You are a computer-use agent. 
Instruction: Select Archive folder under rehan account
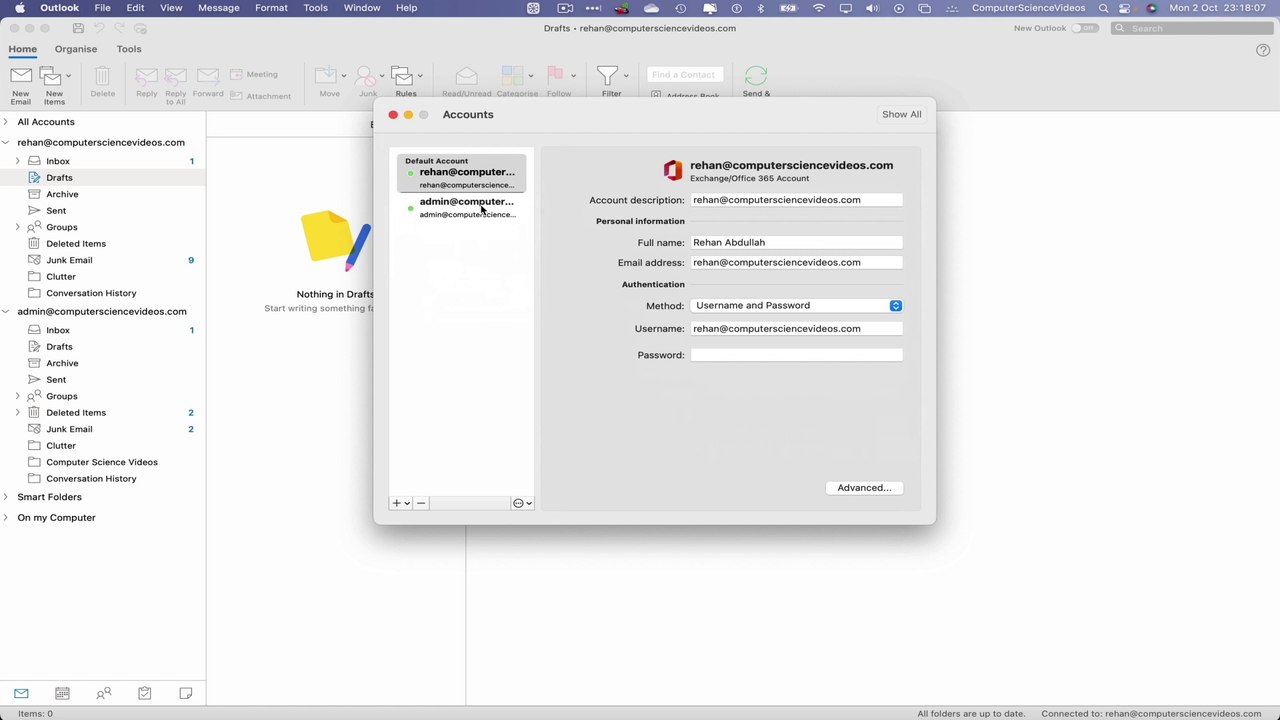click(103, 194)
